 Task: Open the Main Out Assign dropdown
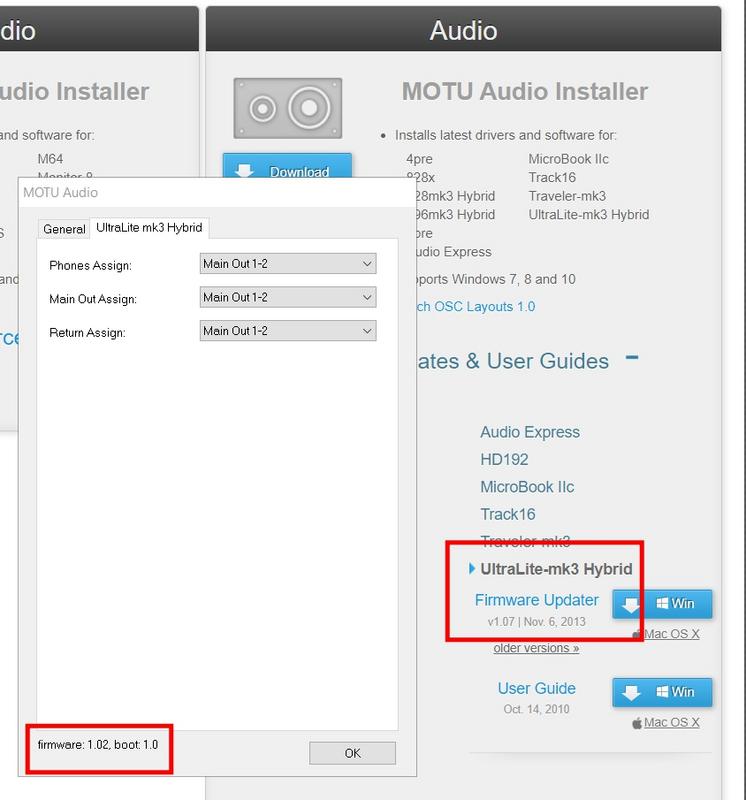(288, 297)
